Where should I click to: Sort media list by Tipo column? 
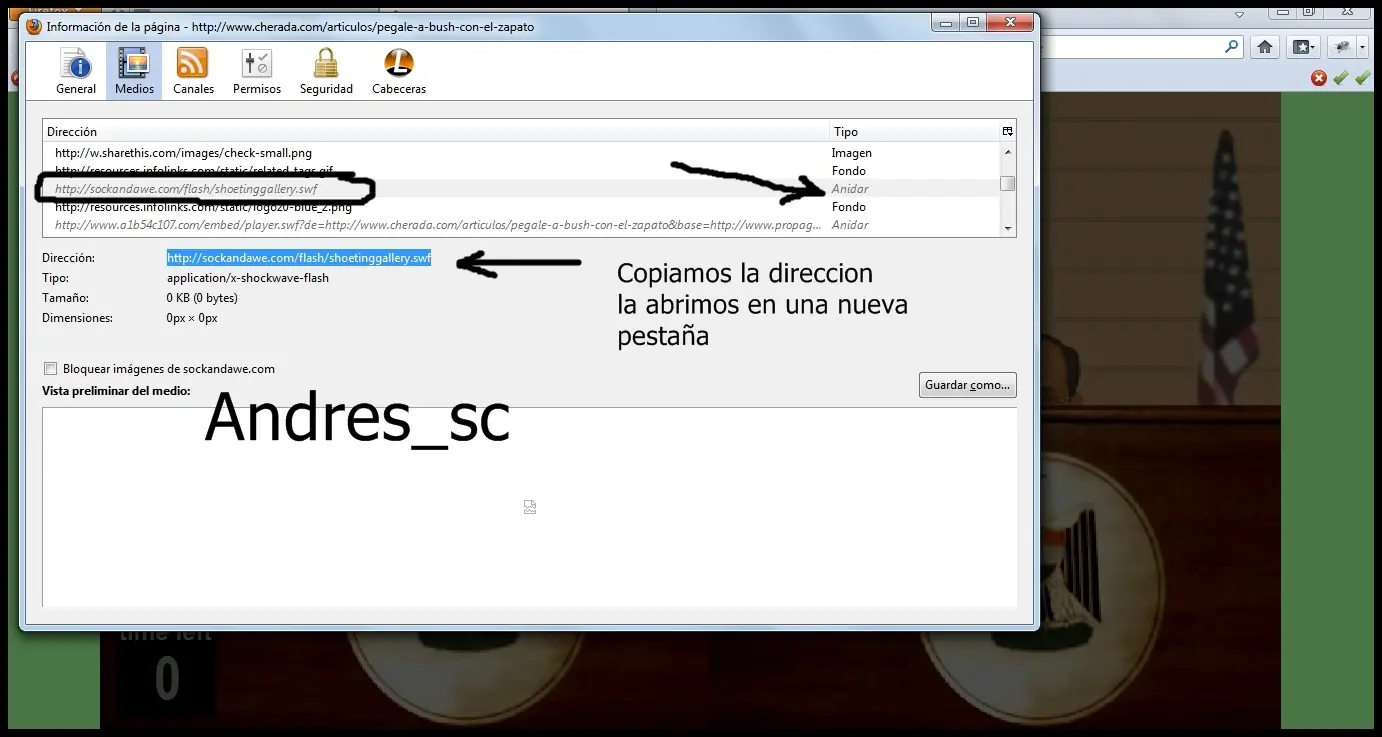914,131
